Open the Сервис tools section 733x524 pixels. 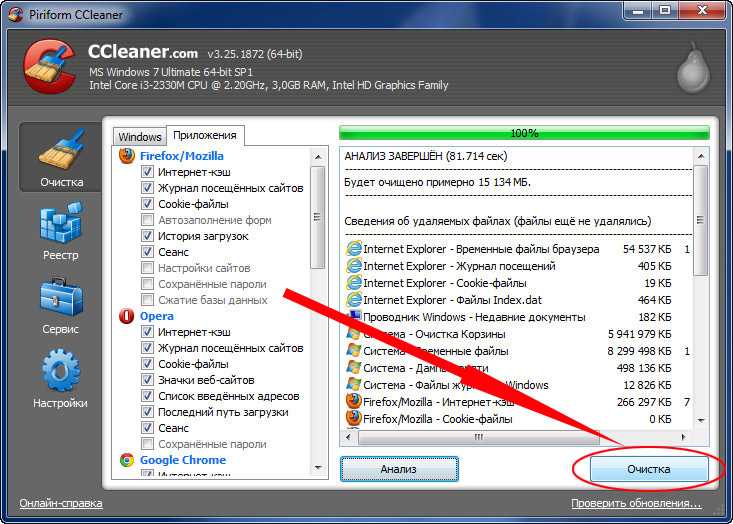61,306
